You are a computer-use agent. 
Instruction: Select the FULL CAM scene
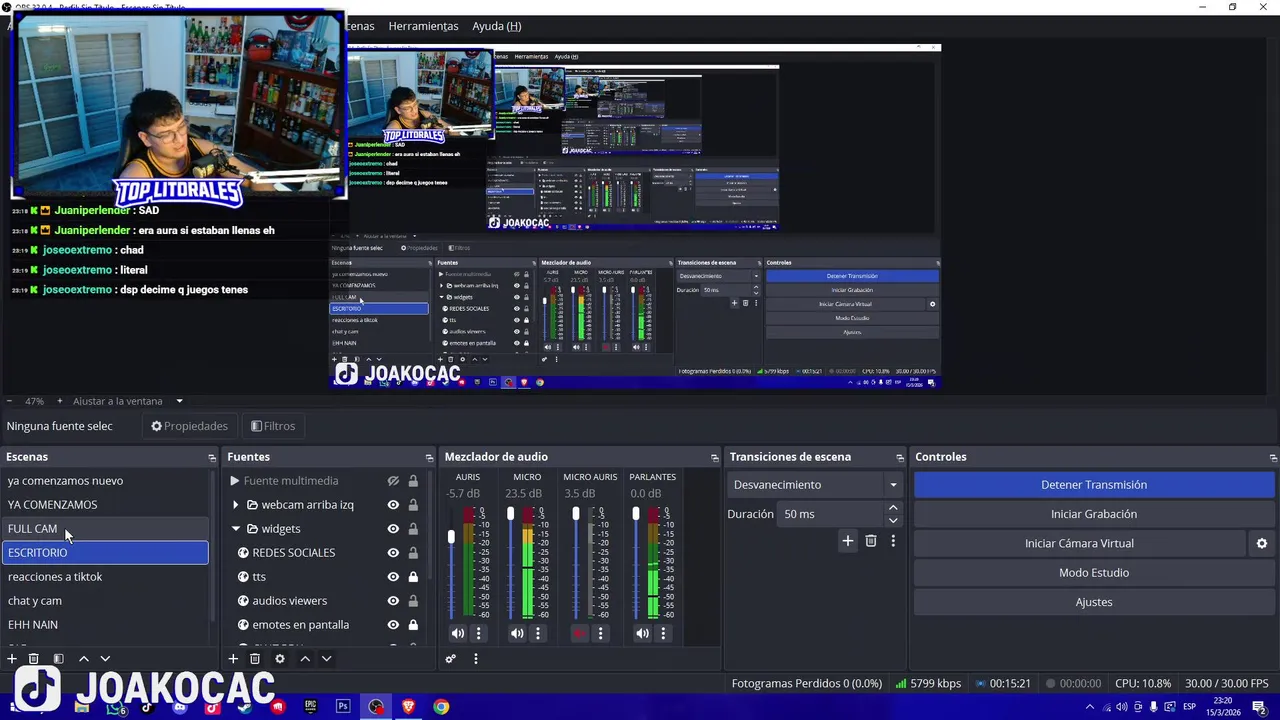[x=105, y=529]
